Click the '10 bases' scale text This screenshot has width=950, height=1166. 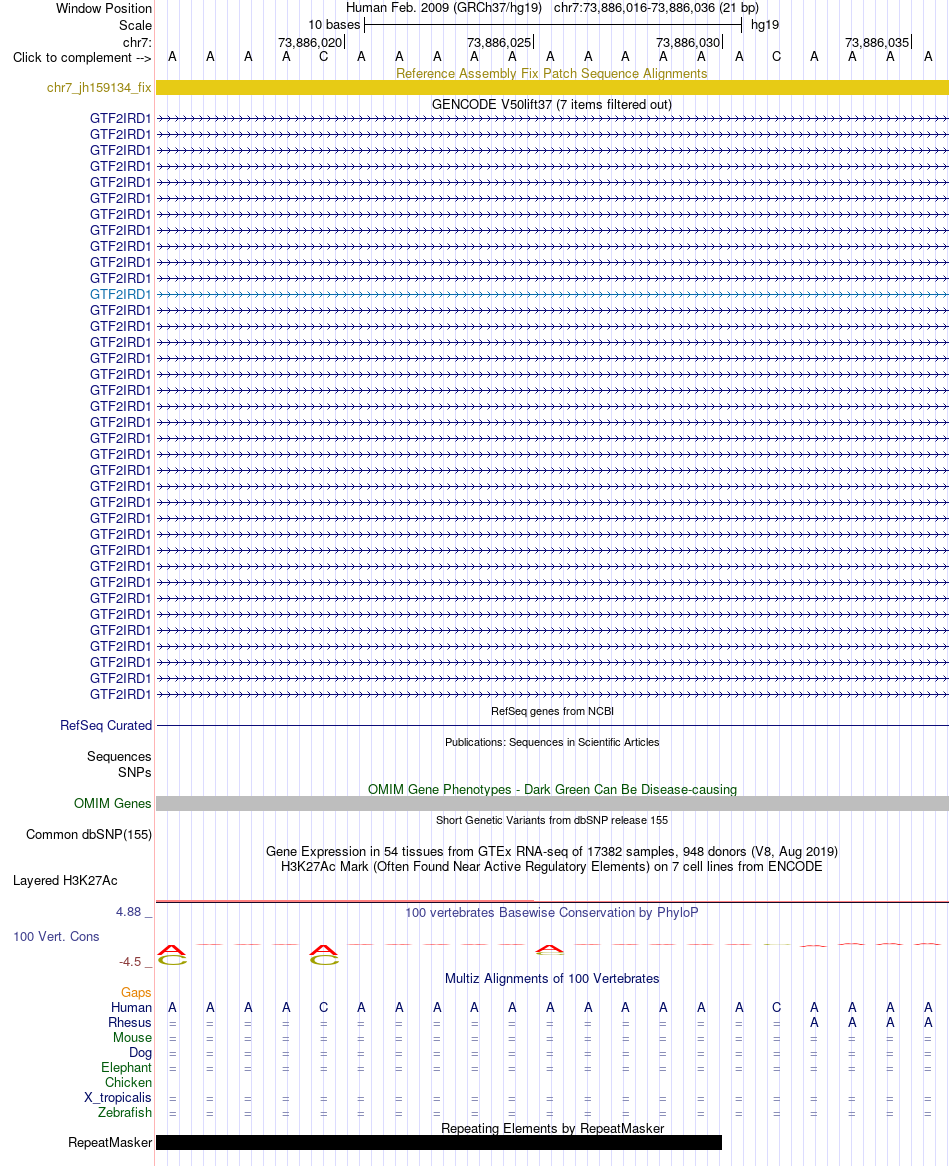[334, 25]
